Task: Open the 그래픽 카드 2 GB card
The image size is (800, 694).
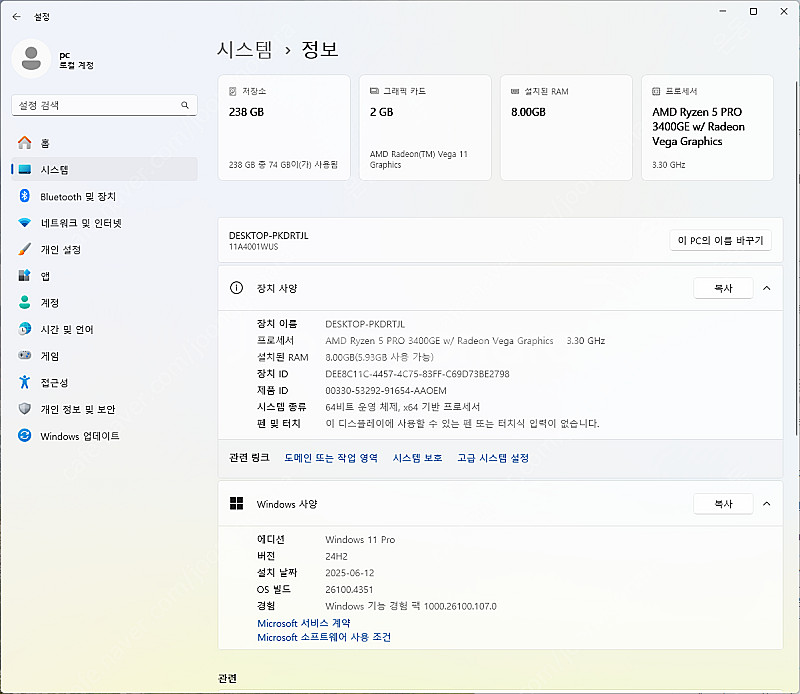Action: [x=425, y=128]
